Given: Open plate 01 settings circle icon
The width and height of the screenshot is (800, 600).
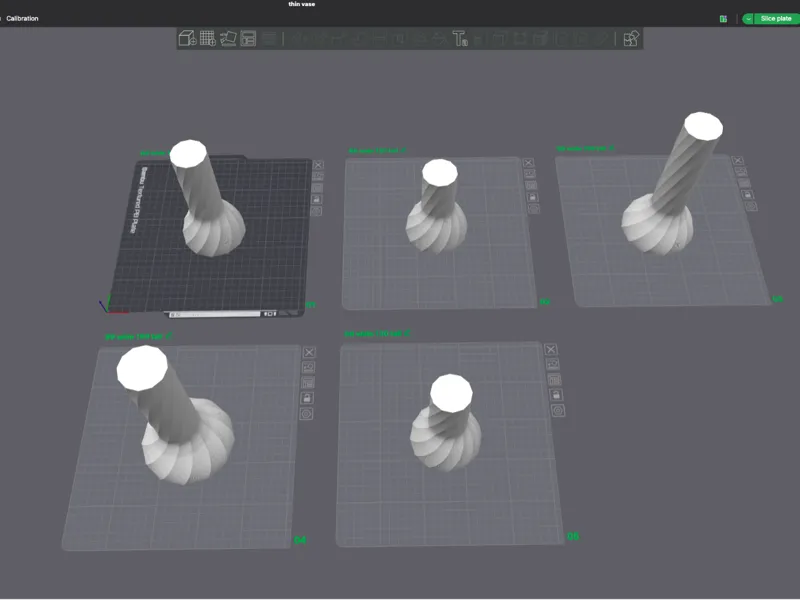Looking at the screenshot, I should 316,211.
